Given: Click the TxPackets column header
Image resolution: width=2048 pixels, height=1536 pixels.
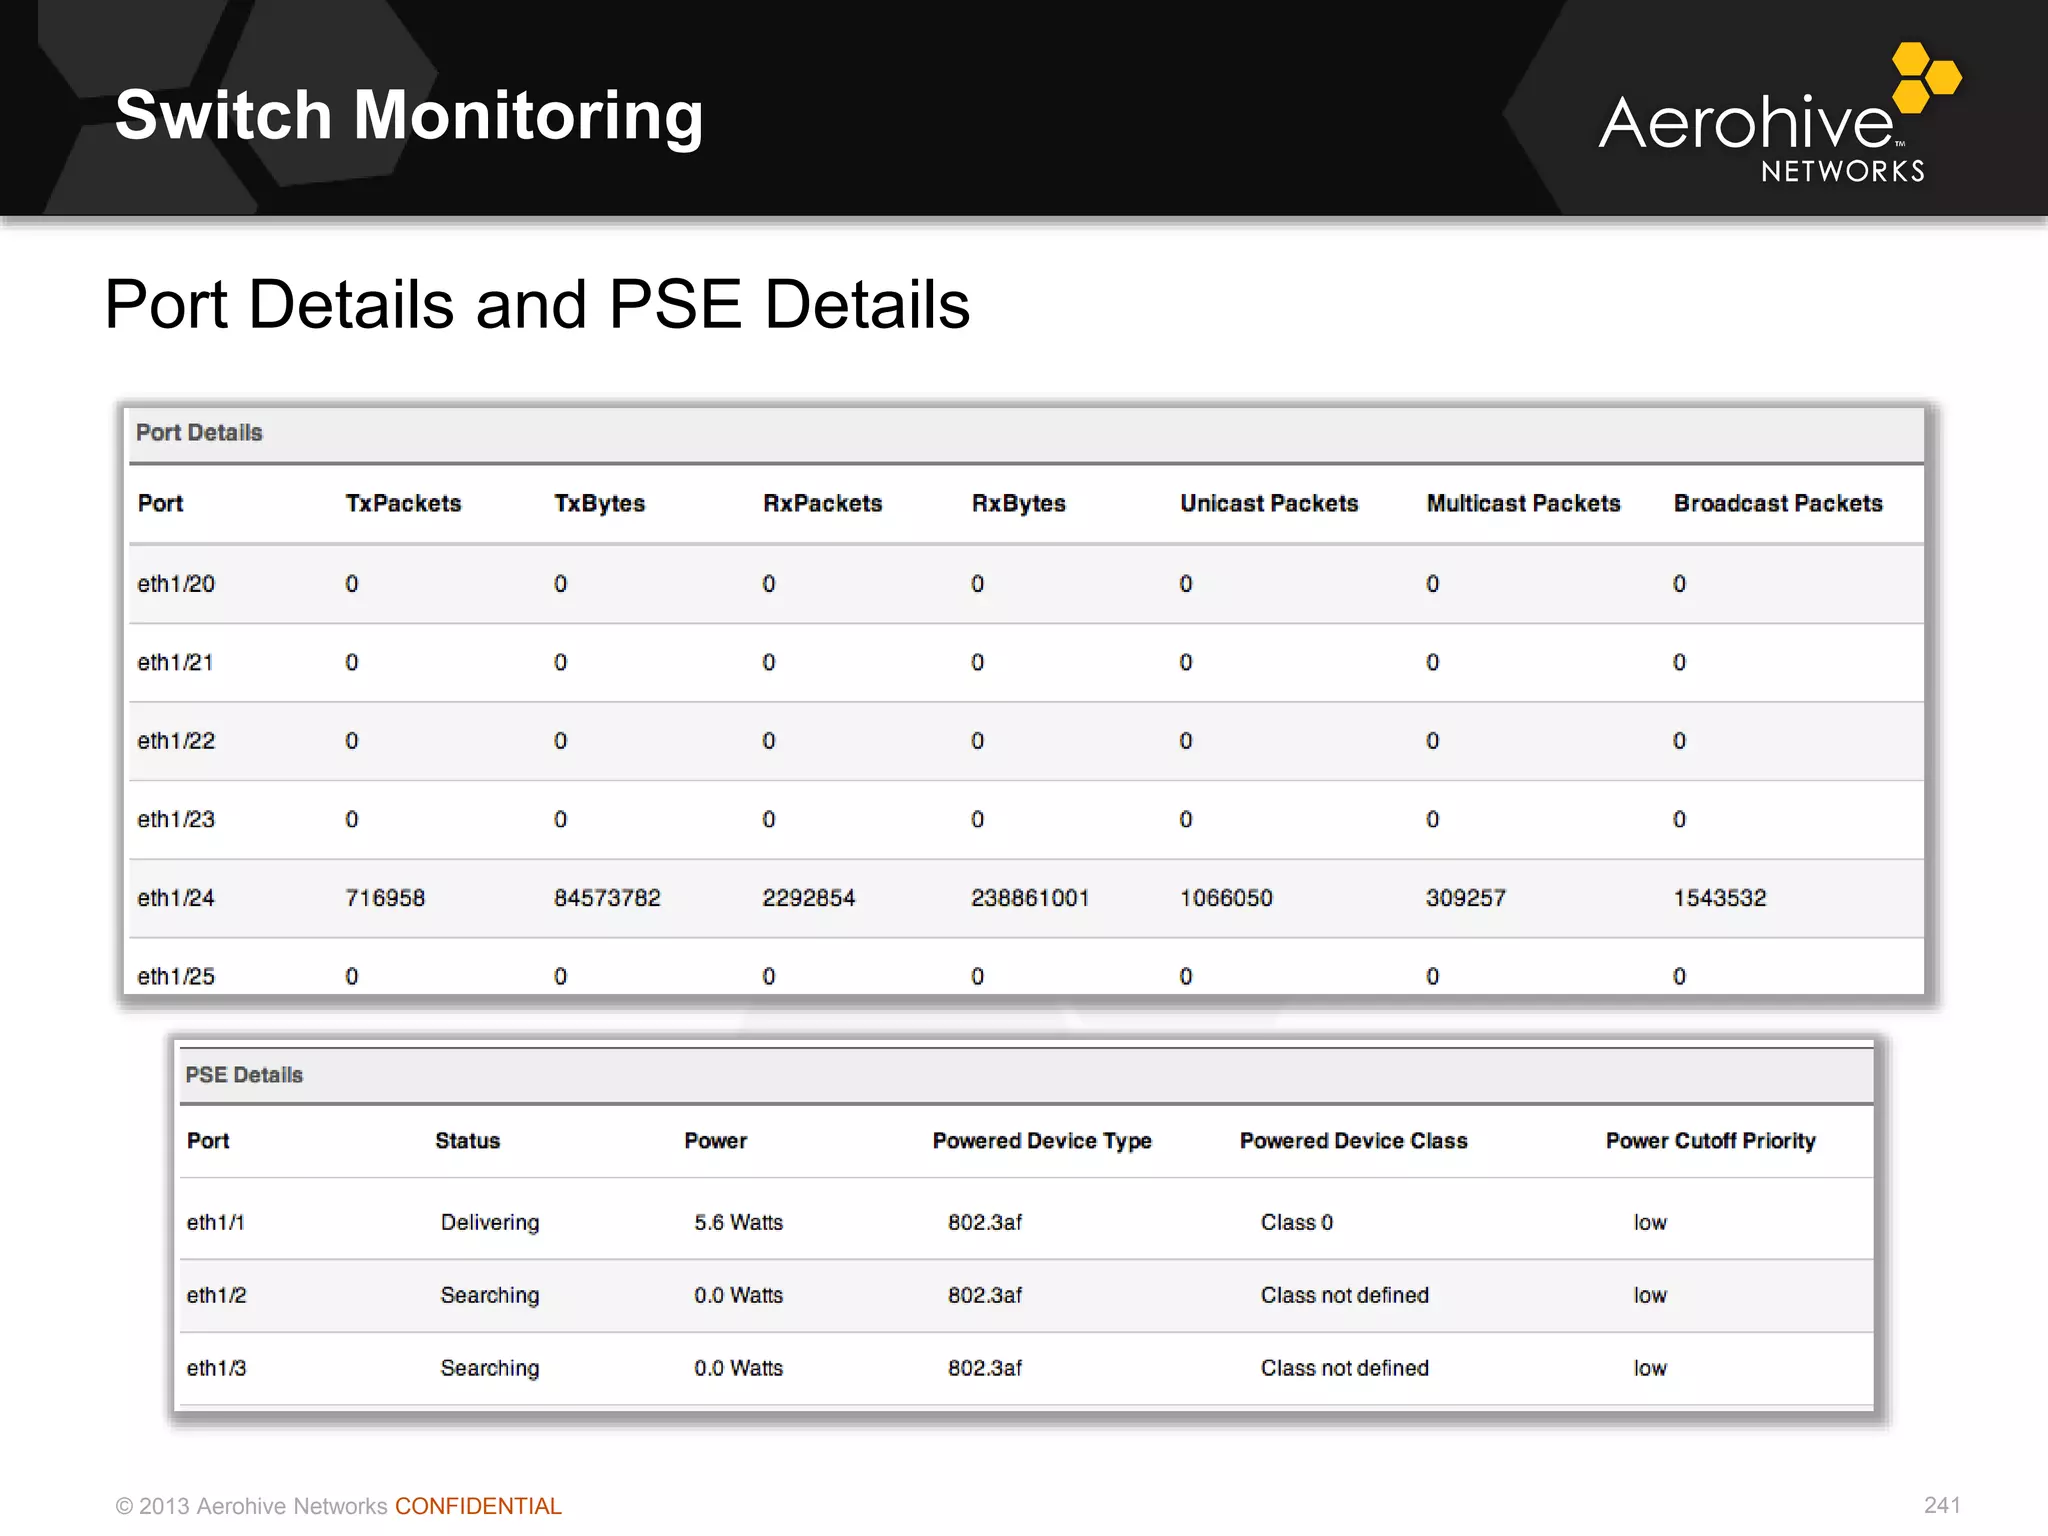Looking at the screenshot, I should pos(403,503).
